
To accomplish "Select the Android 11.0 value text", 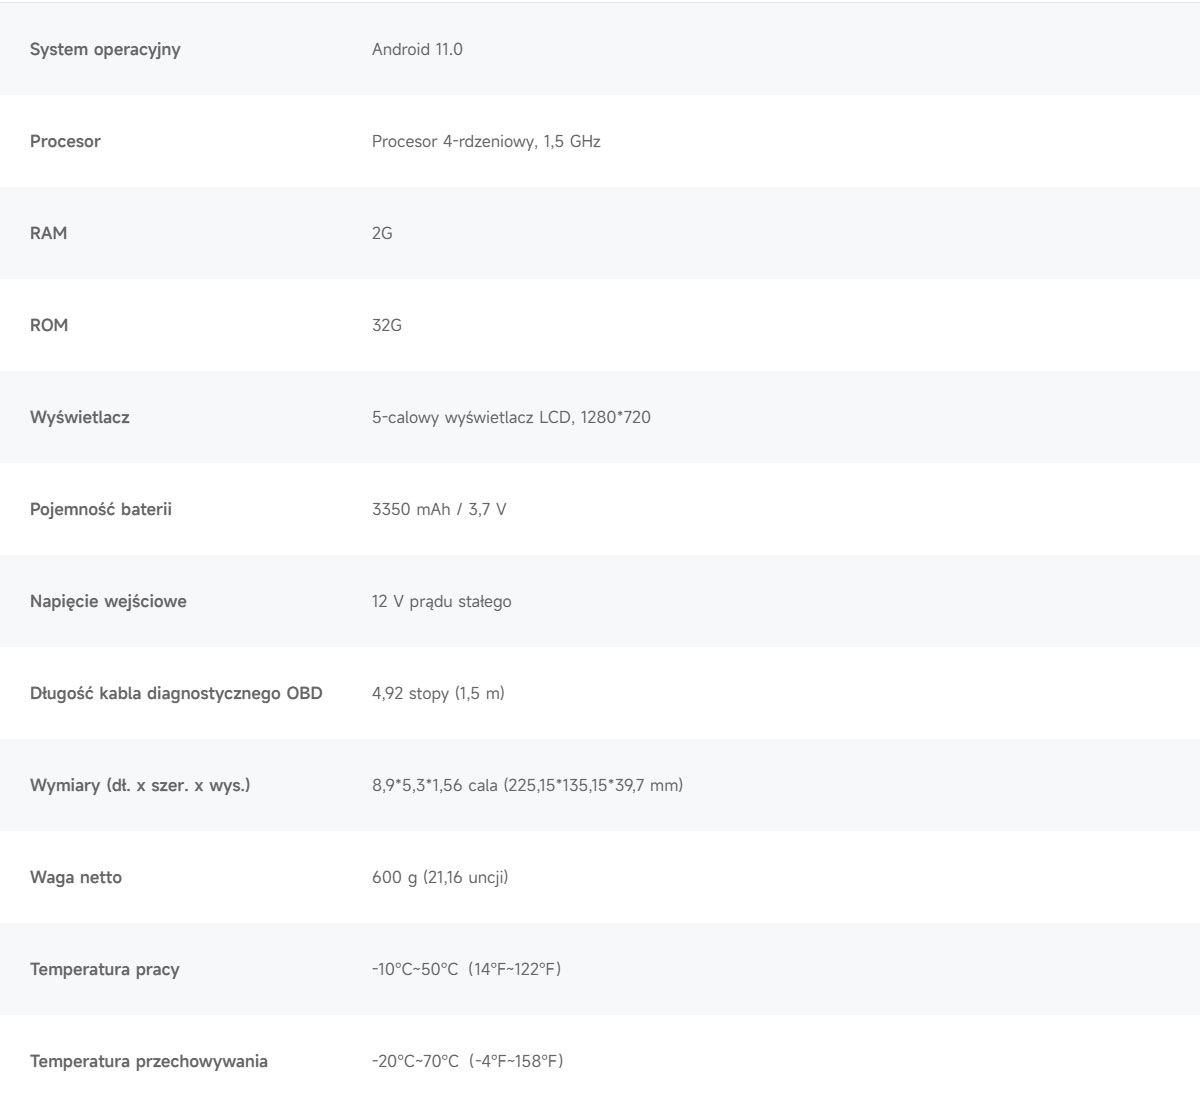I will [417, 49].
